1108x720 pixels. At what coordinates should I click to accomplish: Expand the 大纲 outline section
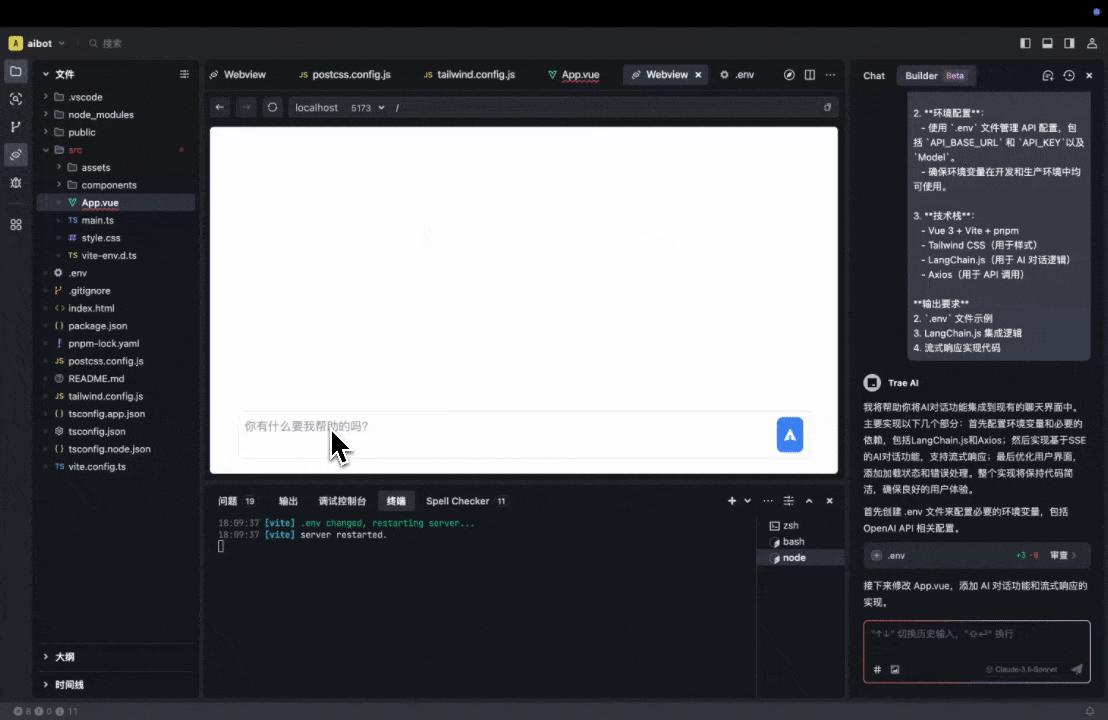64,657
